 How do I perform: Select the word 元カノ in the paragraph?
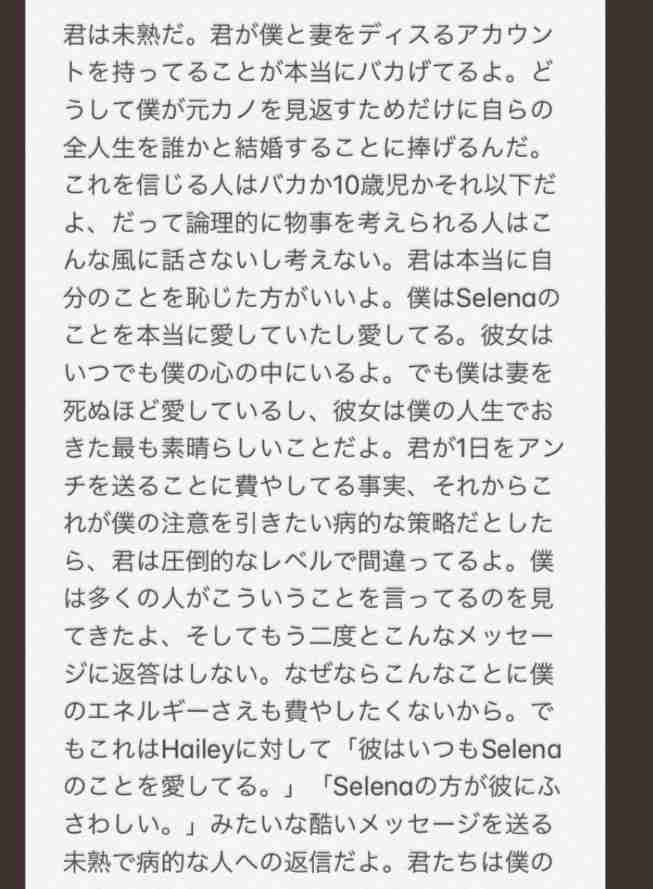(223, 109)
